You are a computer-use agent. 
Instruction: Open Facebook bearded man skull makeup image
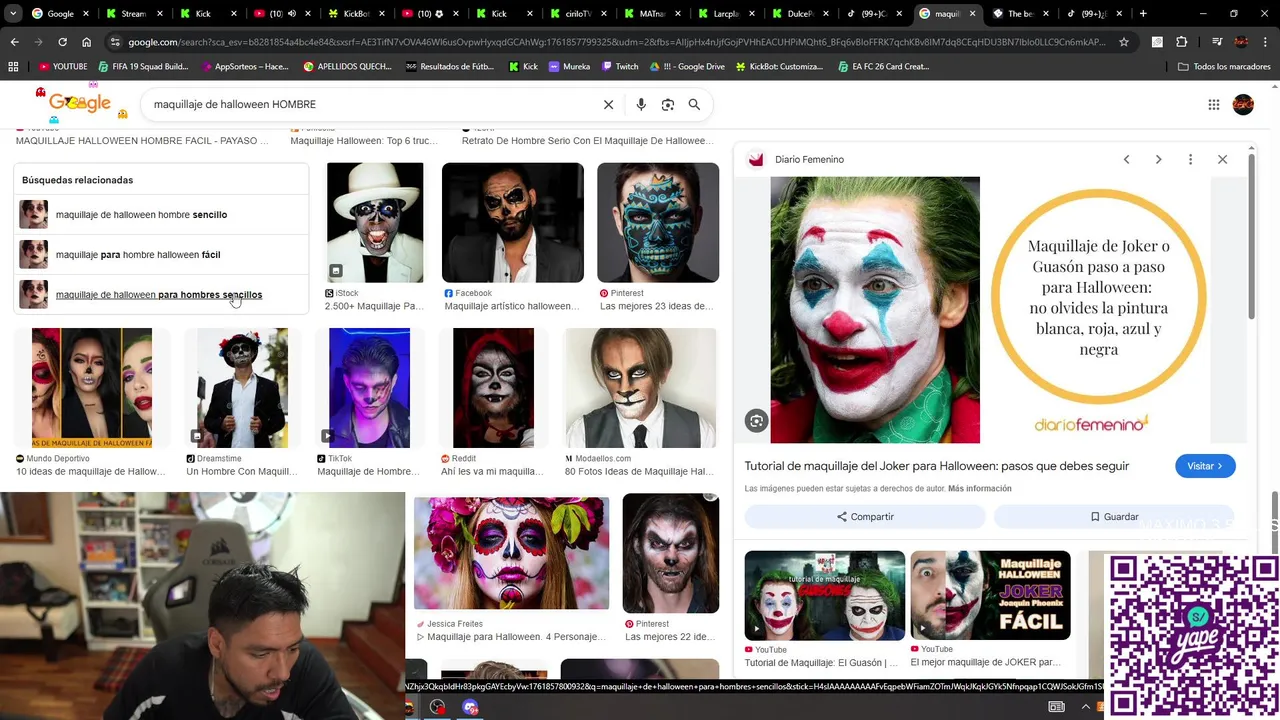coord(513,223)
